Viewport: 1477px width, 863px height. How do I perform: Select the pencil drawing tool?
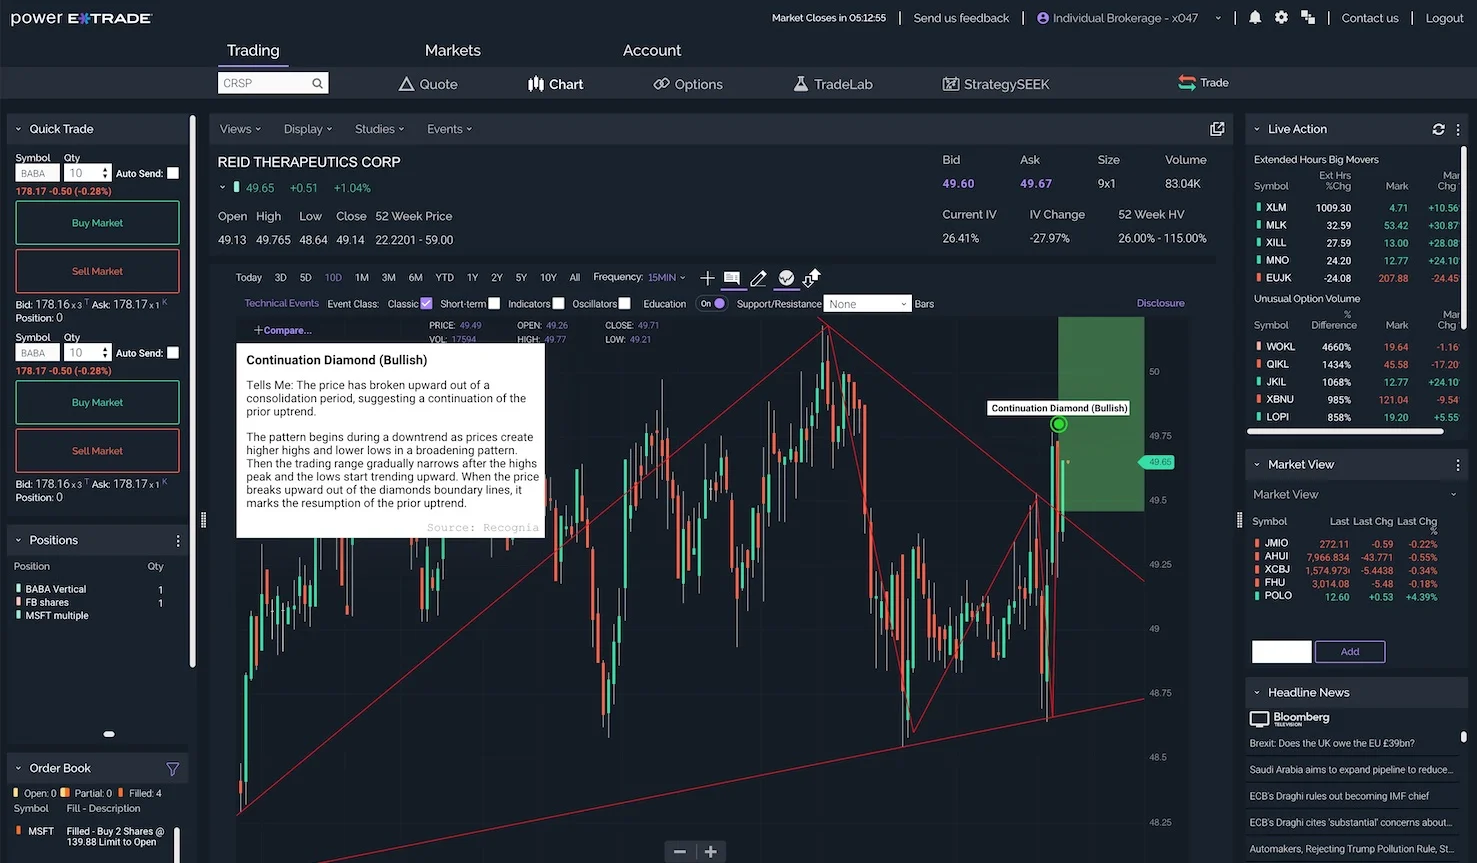click(759, 278)
